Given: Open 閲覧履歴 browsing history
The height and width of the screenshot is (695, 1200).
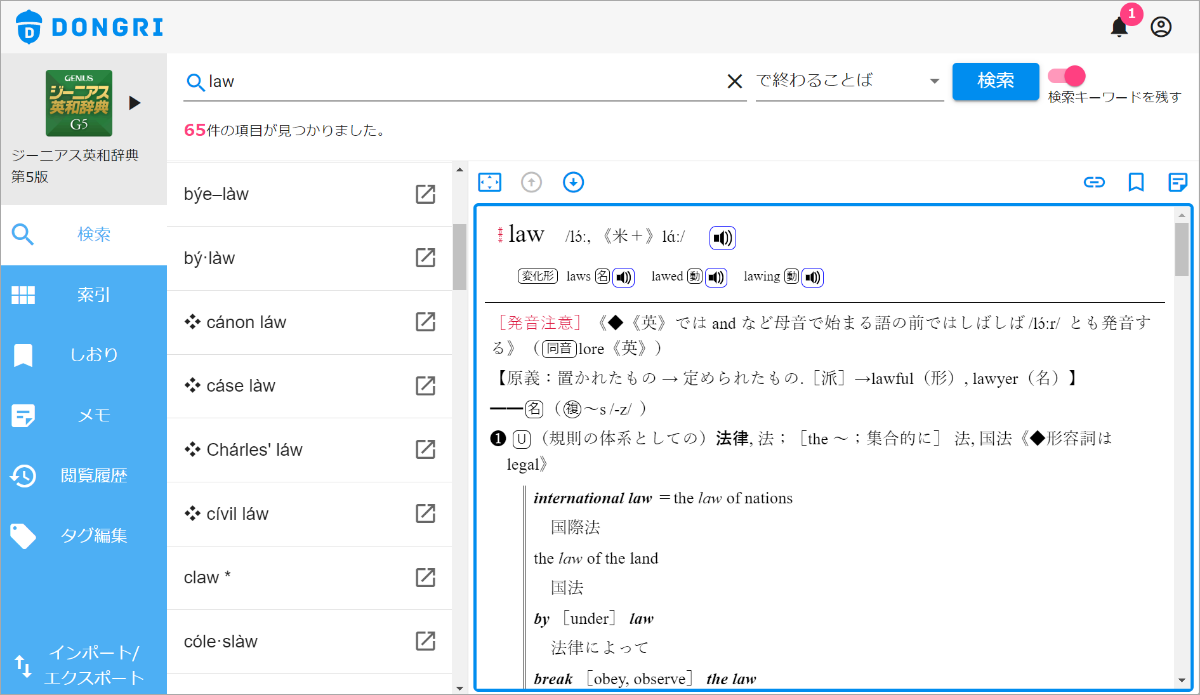Looking at the screenshot, I should click(x=84, y=475).
